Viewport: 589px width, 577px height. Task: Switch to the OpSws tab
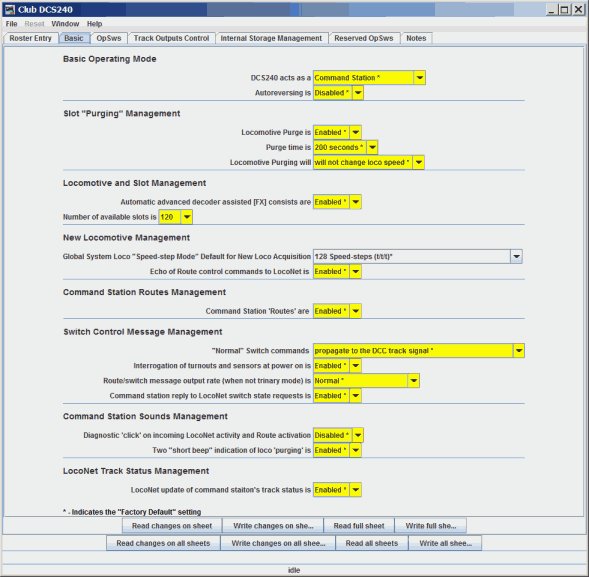point(109,38)
